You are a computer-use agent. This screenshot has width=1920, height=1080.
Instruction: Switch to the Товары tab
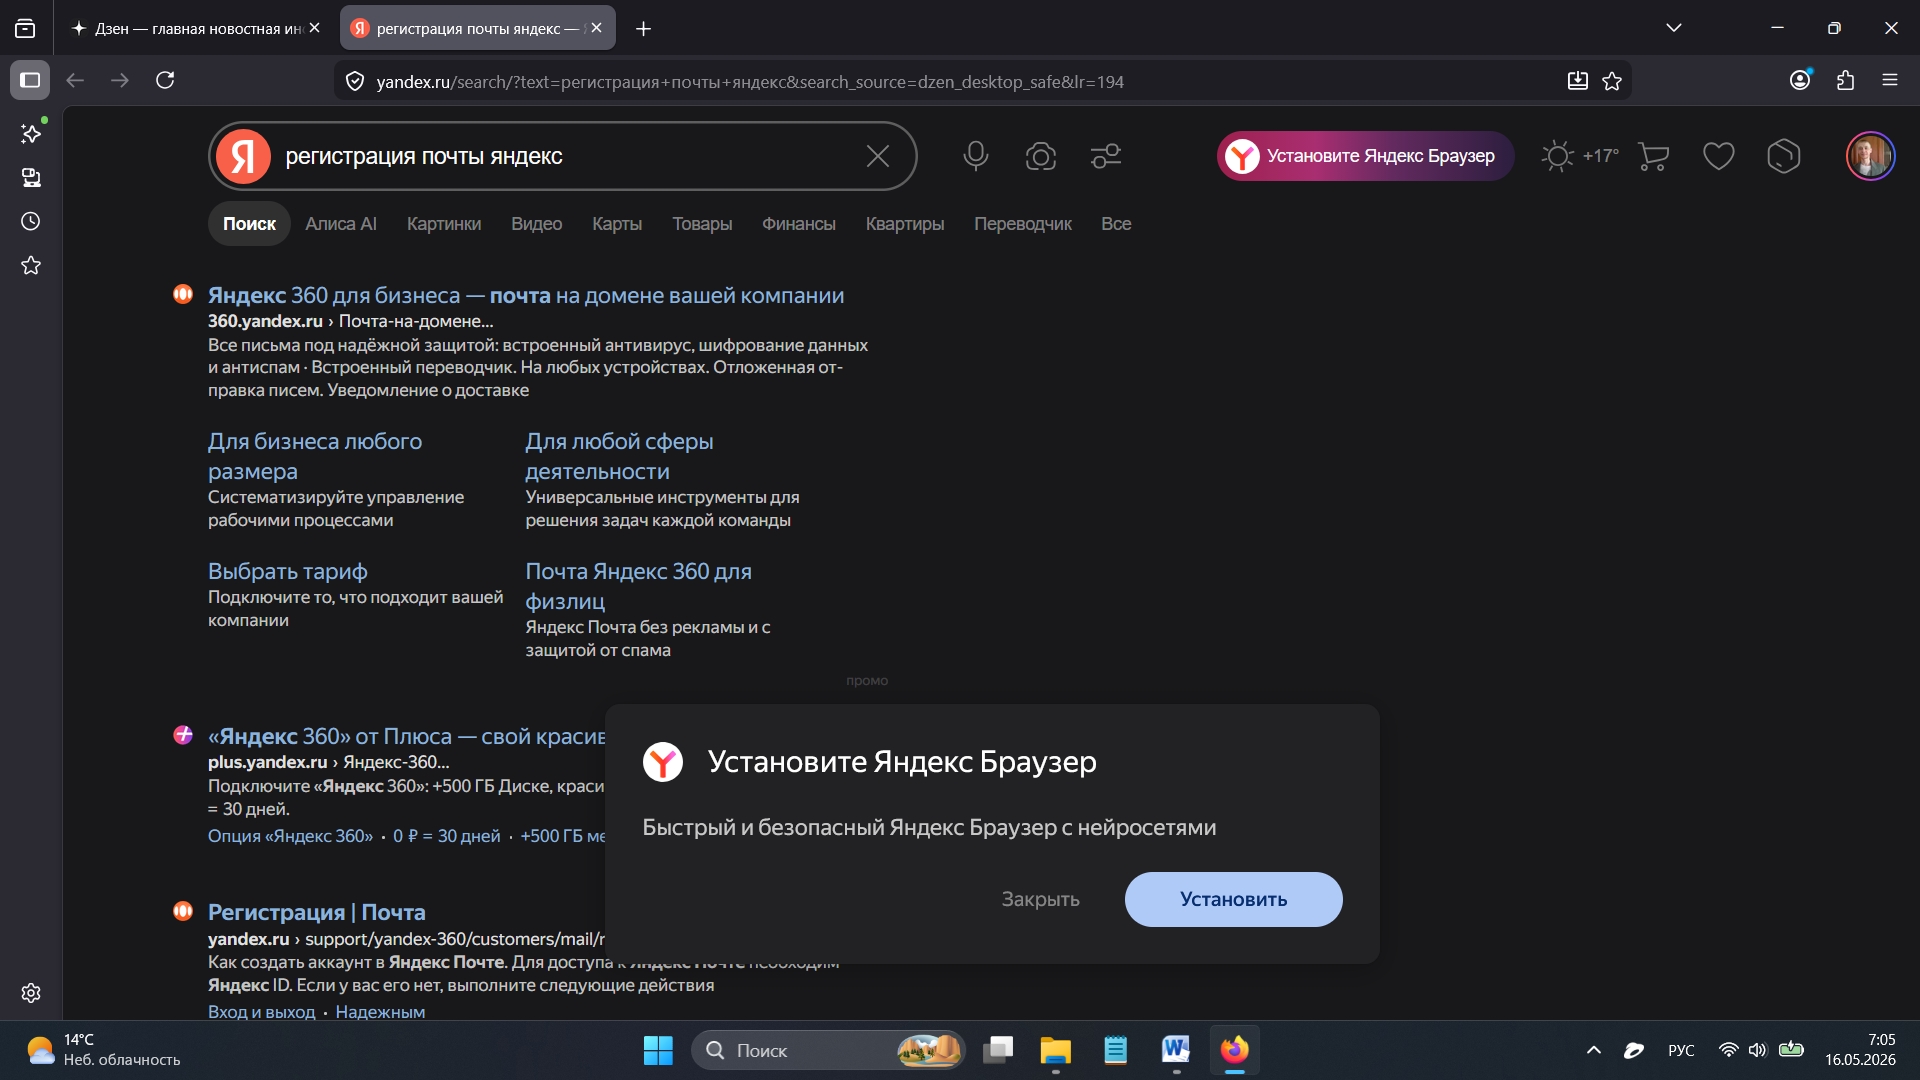702,224
